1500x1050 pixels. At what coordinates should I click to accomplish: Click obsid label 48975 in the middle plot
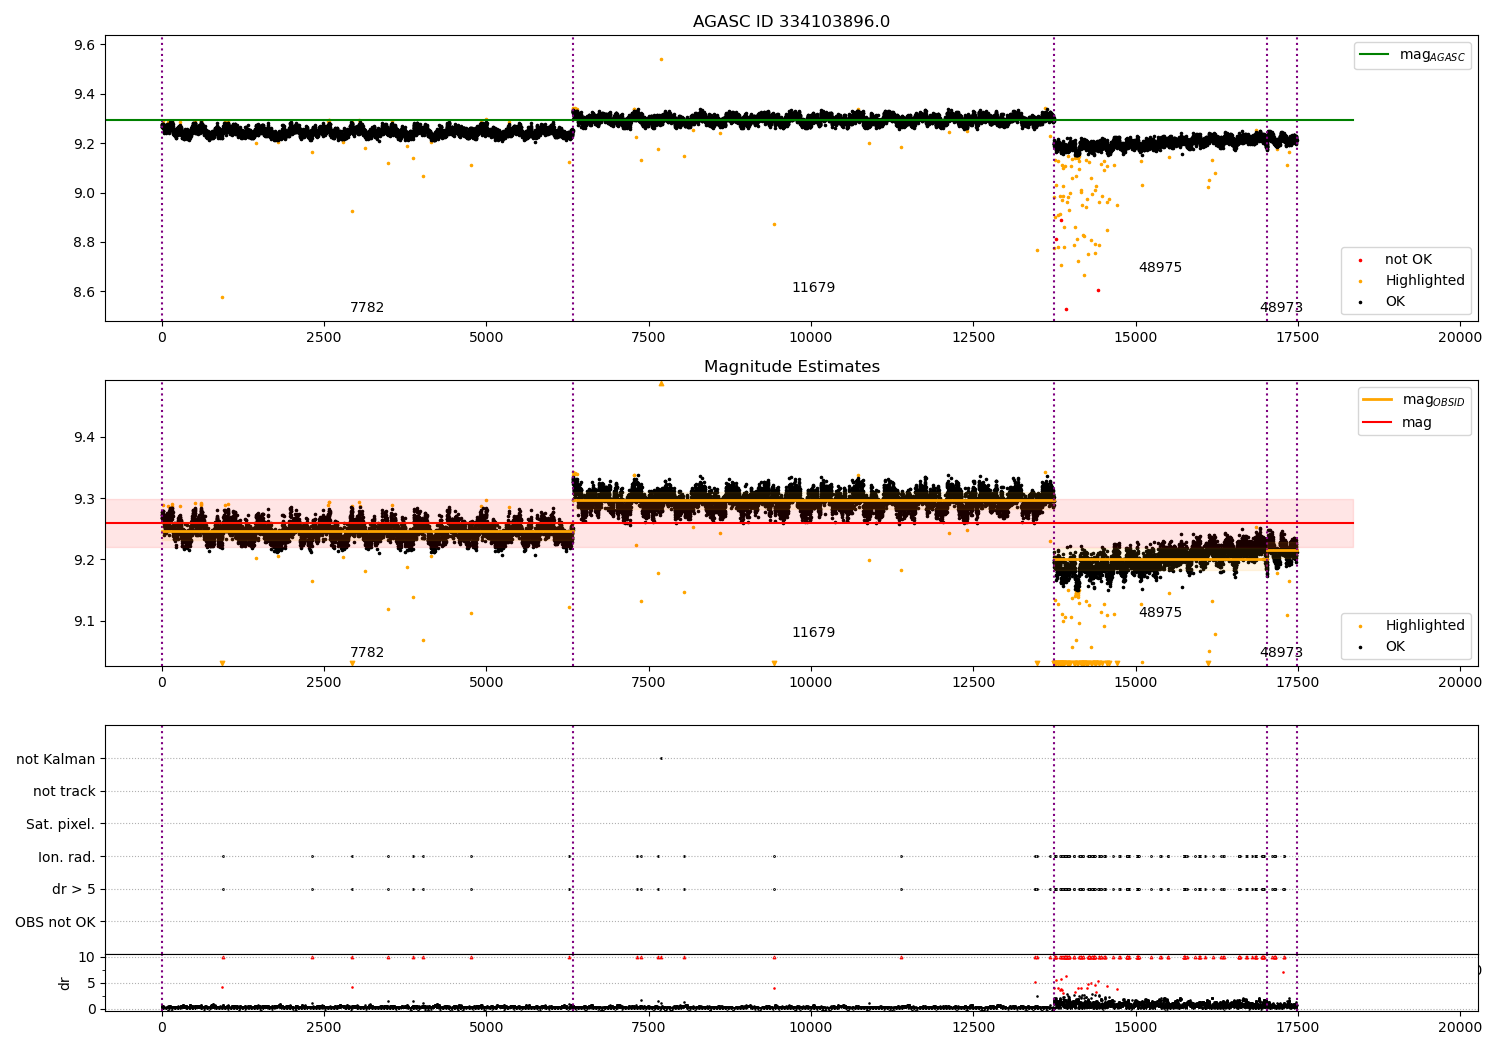pos(1160,613)
